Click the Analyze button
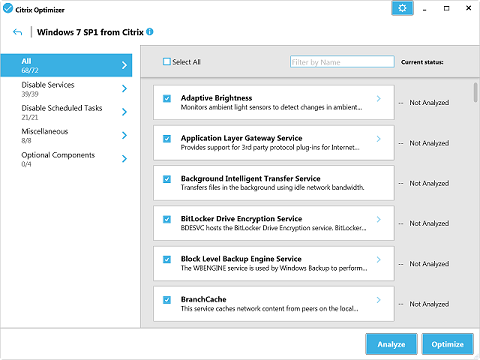This screenshot has width=480, height=360. click(x=391, y=344)
